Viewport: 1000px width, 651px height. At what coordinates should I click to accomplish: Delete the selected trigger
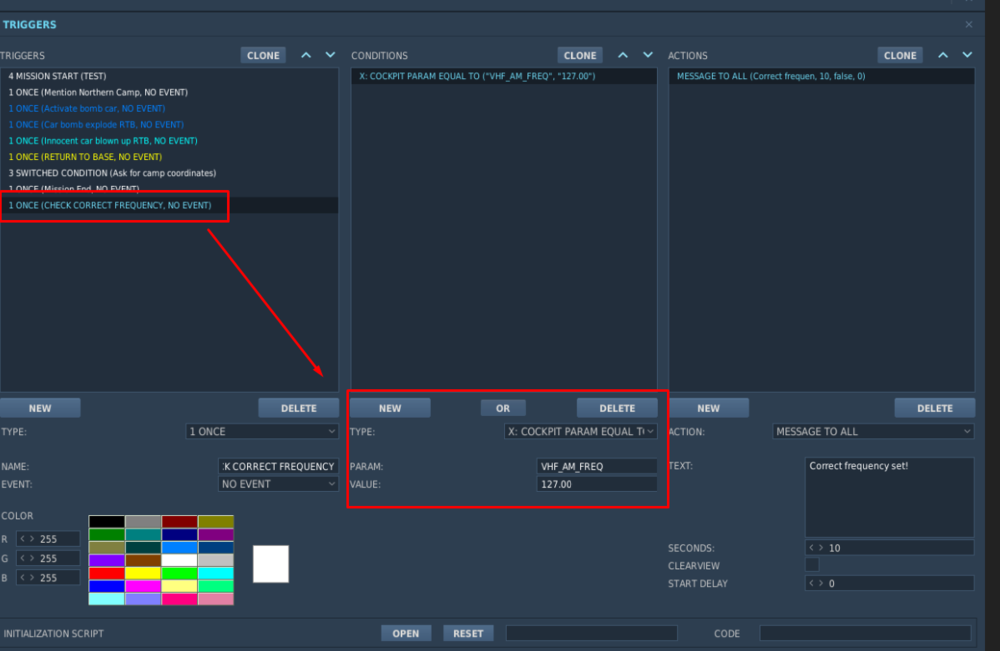tap(298, 408)
